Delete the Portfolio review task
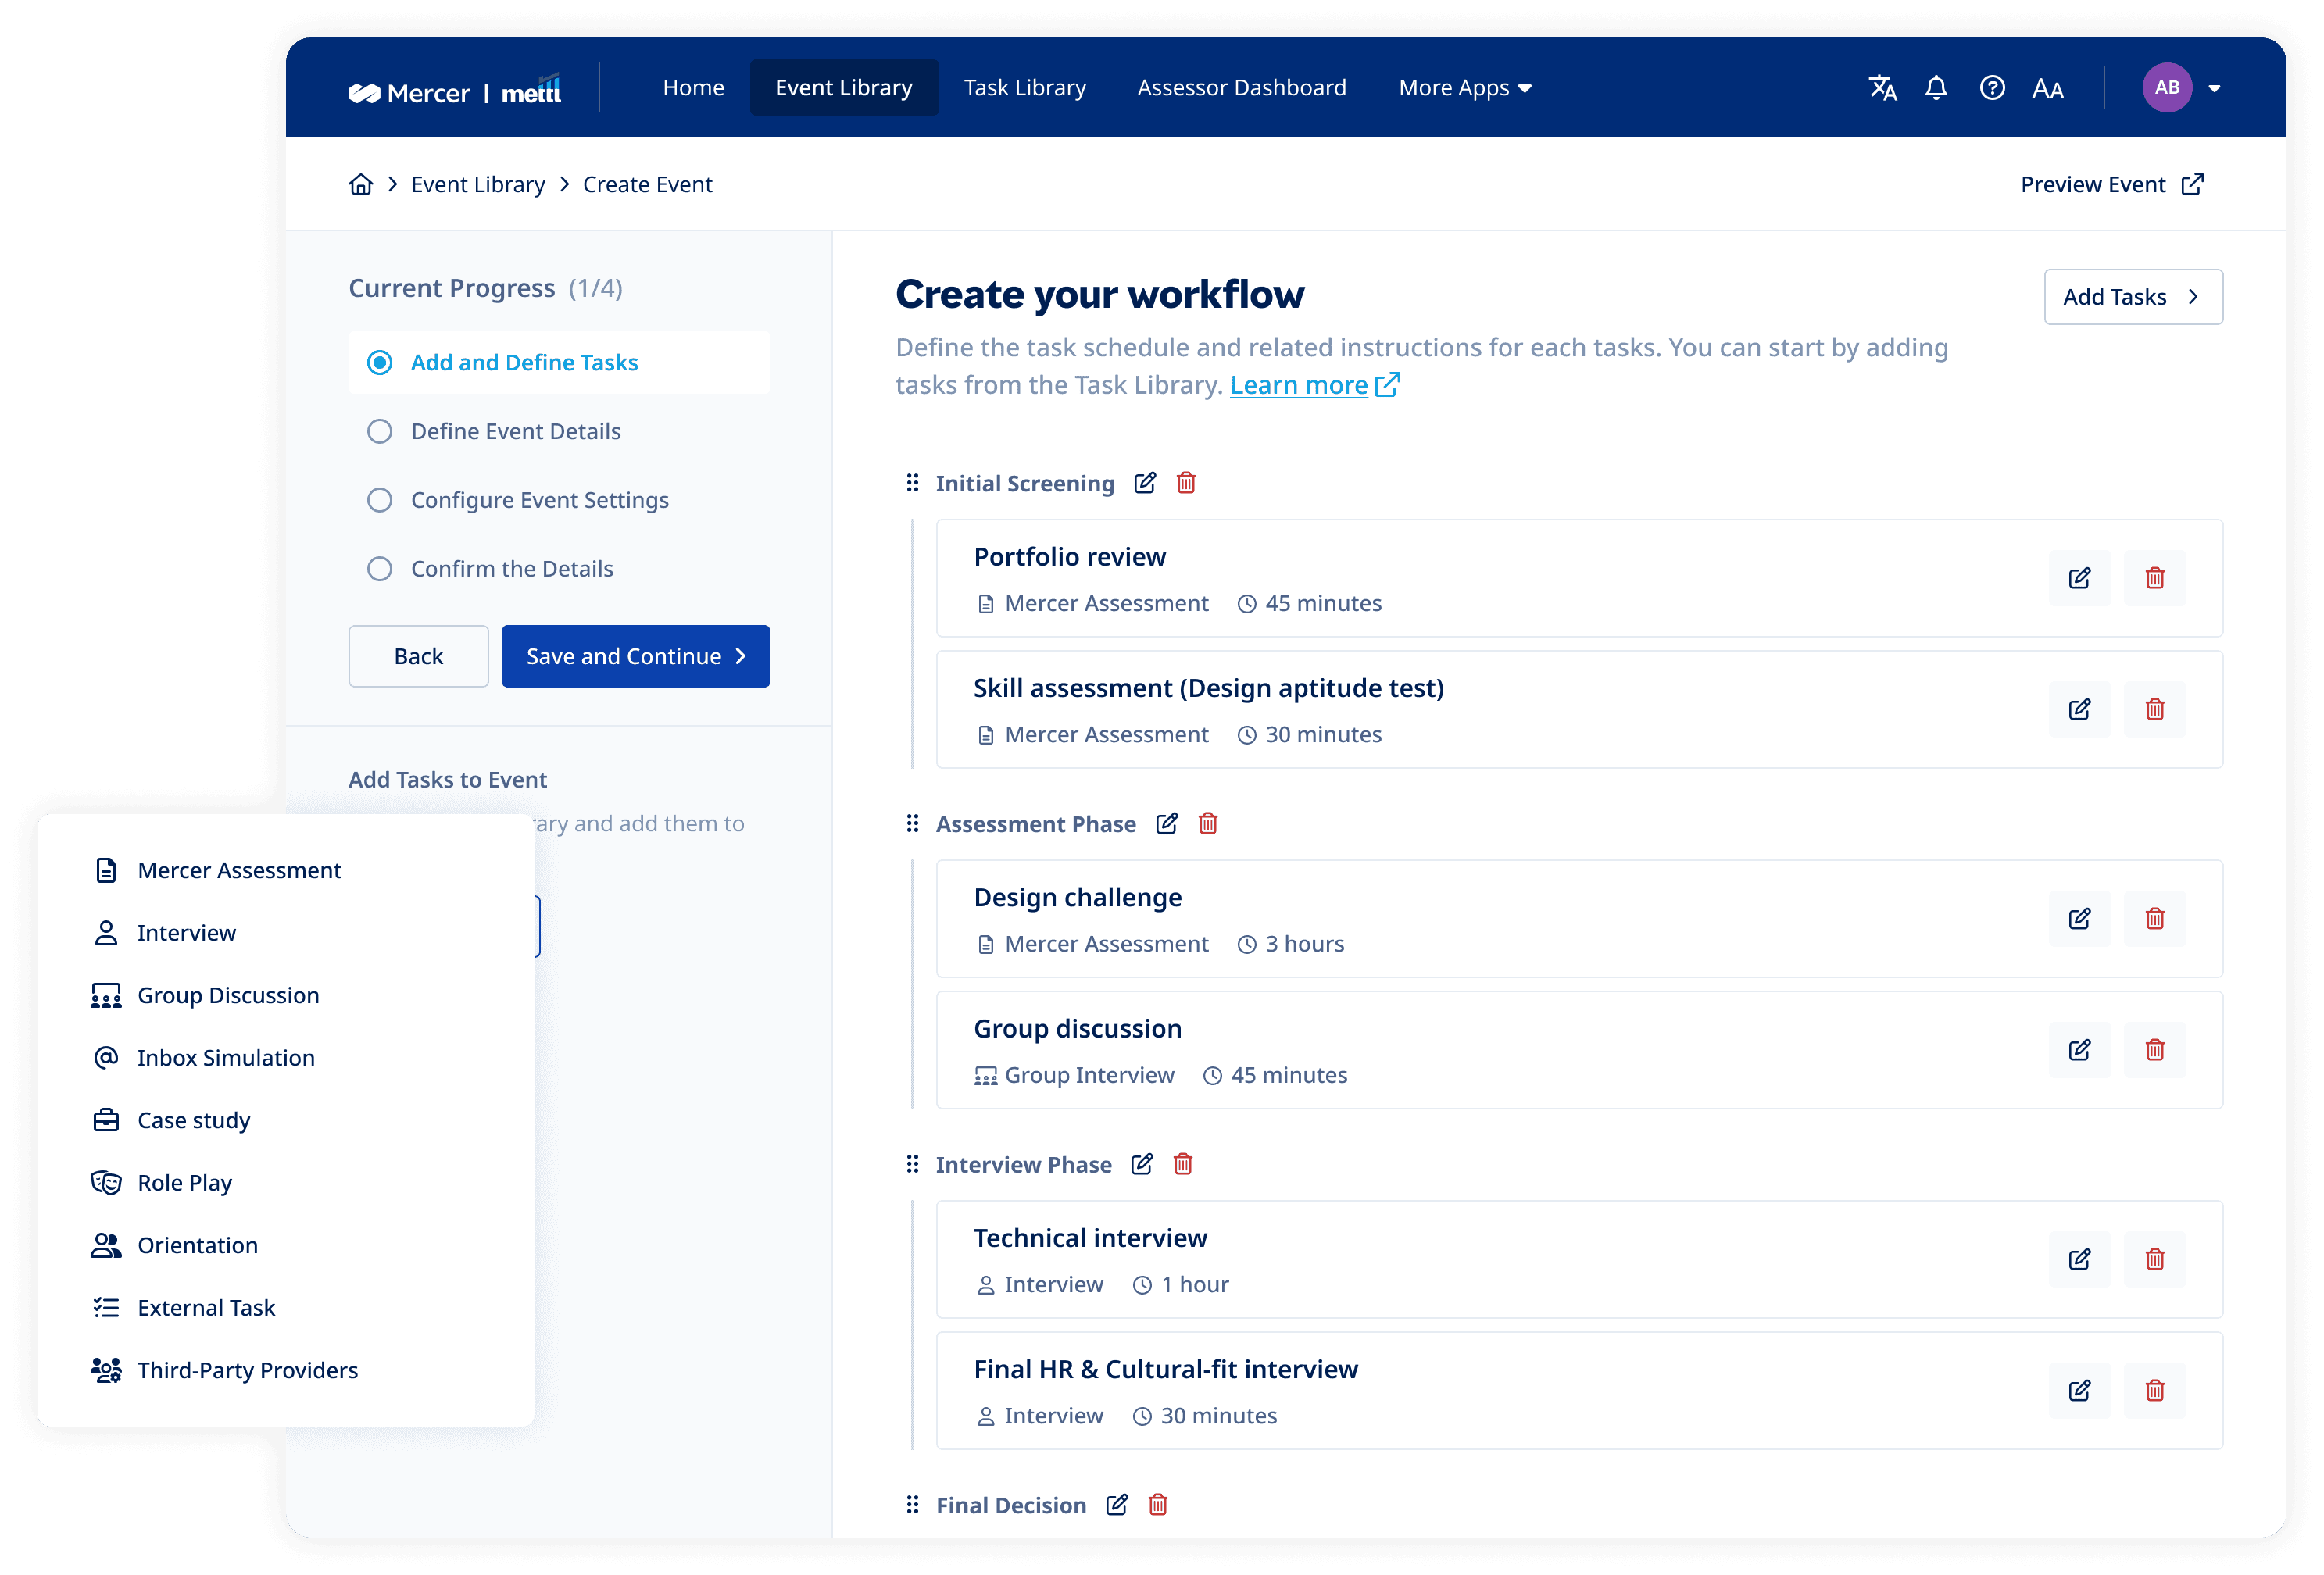Image resolution: width=2324 pixels, height=1575 pixels. [2154, 578]
